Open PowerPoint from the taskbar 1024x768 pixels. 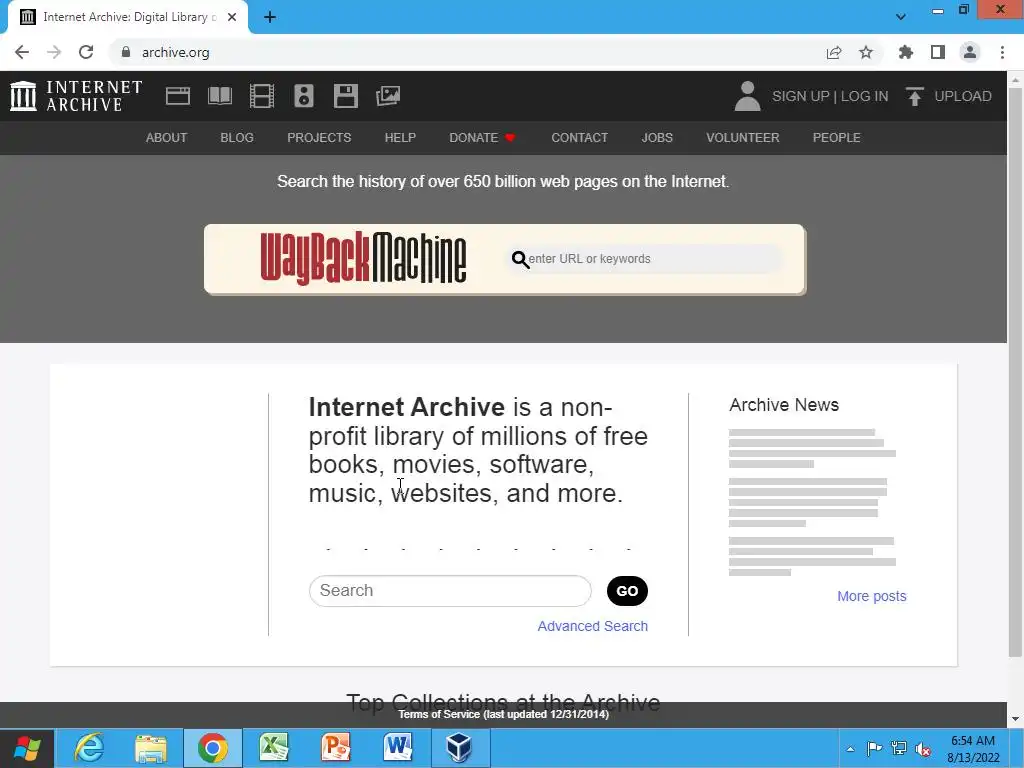(336, 748)
